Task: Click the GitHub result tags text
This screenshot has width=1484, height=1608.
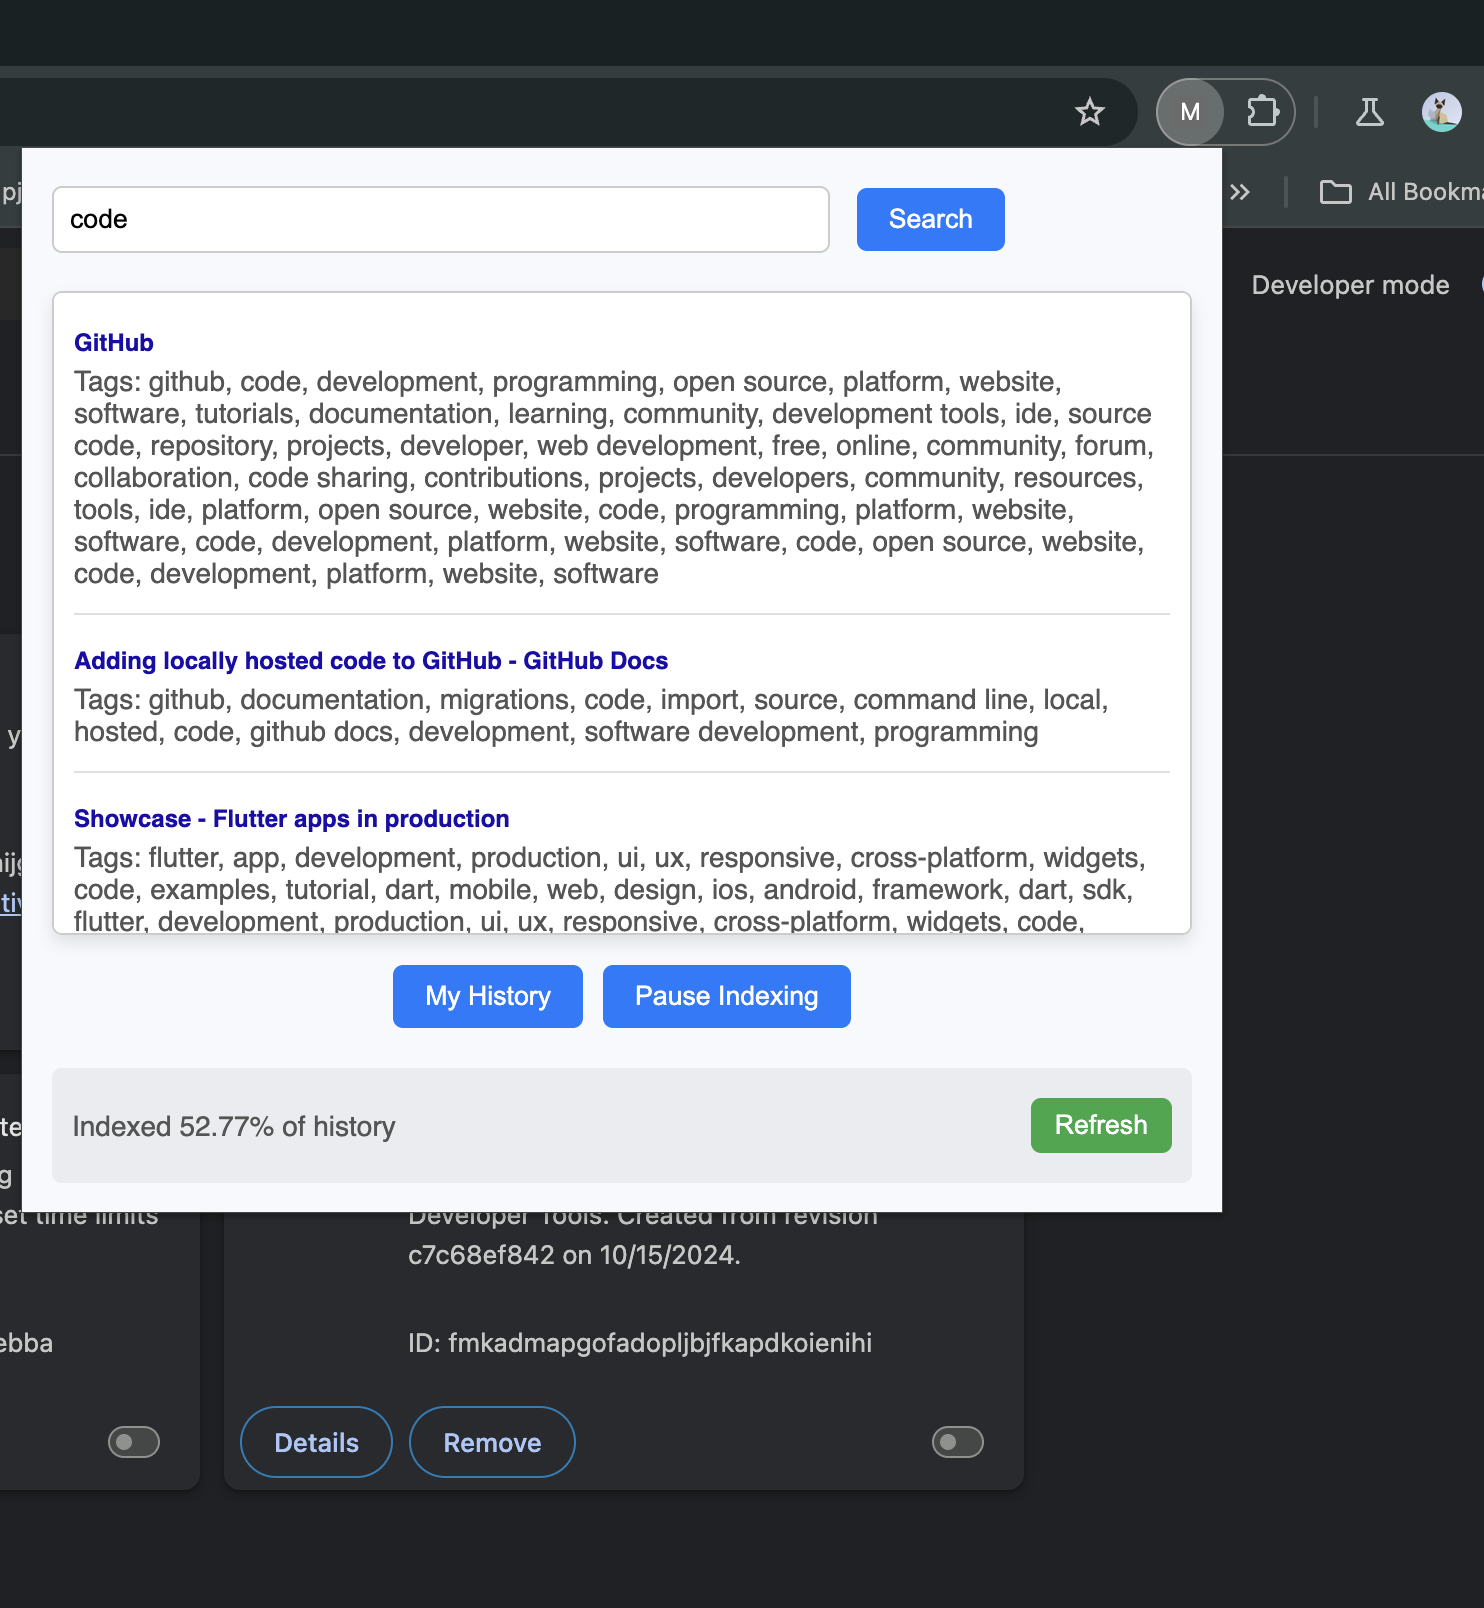Action: 614,478
